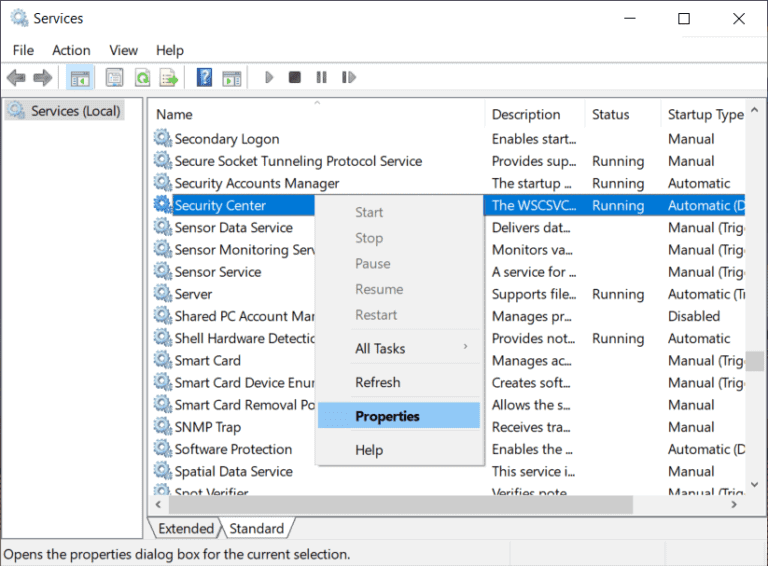Click the Export List toolbar icon
The width and height of the screenshot is (768, 566).
coord(169,78)
